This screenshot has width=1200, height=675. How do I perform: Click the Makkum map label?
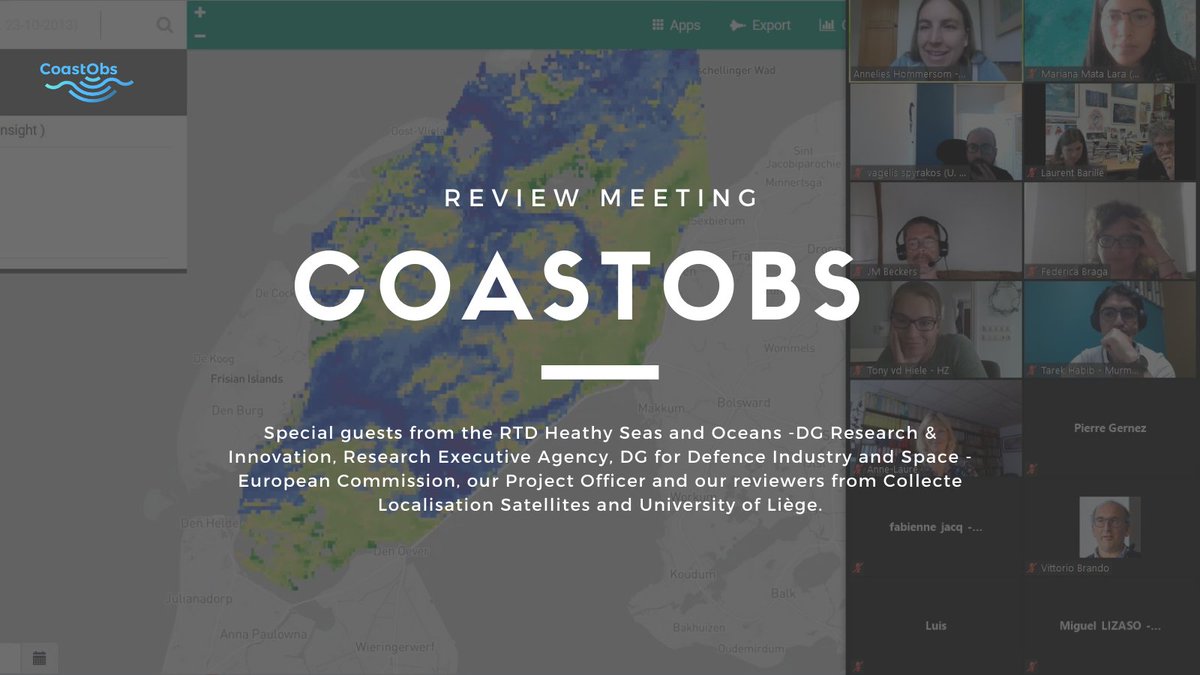pyautogui.click(x=662, y=408)
